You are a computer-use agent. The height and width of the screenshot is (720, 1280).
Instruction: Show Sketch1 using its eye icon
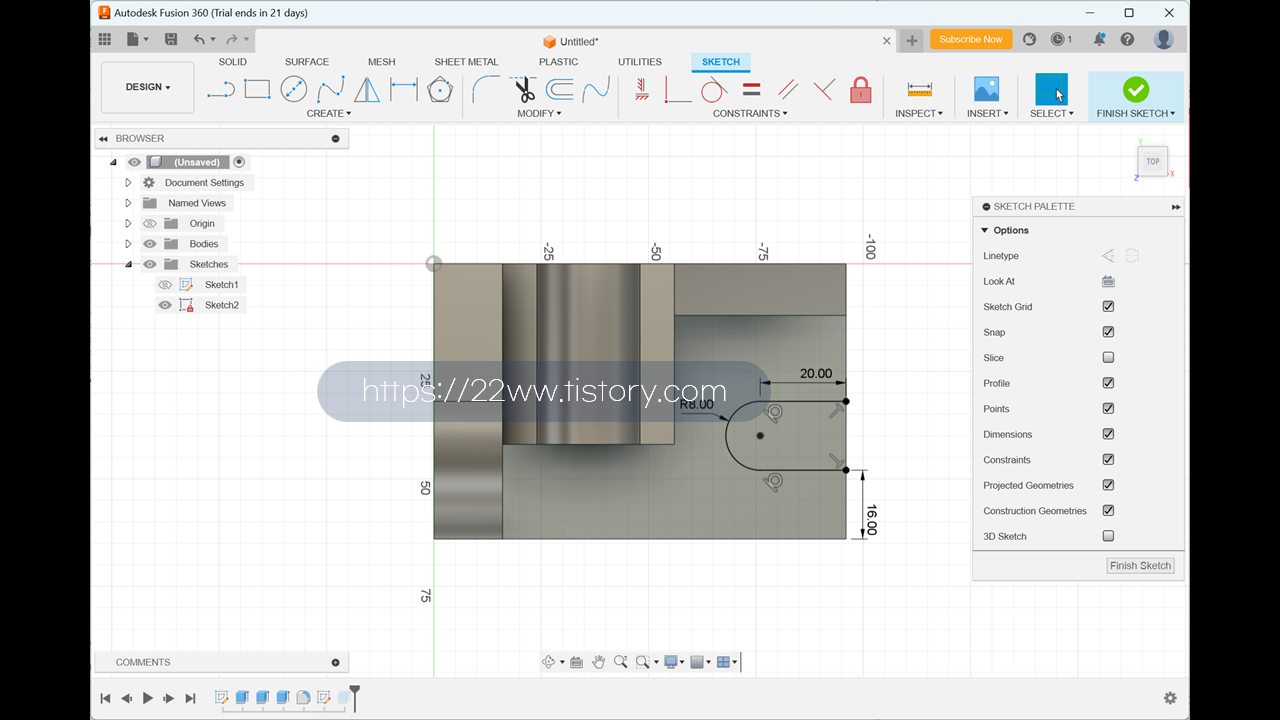(x=165, y=285)
